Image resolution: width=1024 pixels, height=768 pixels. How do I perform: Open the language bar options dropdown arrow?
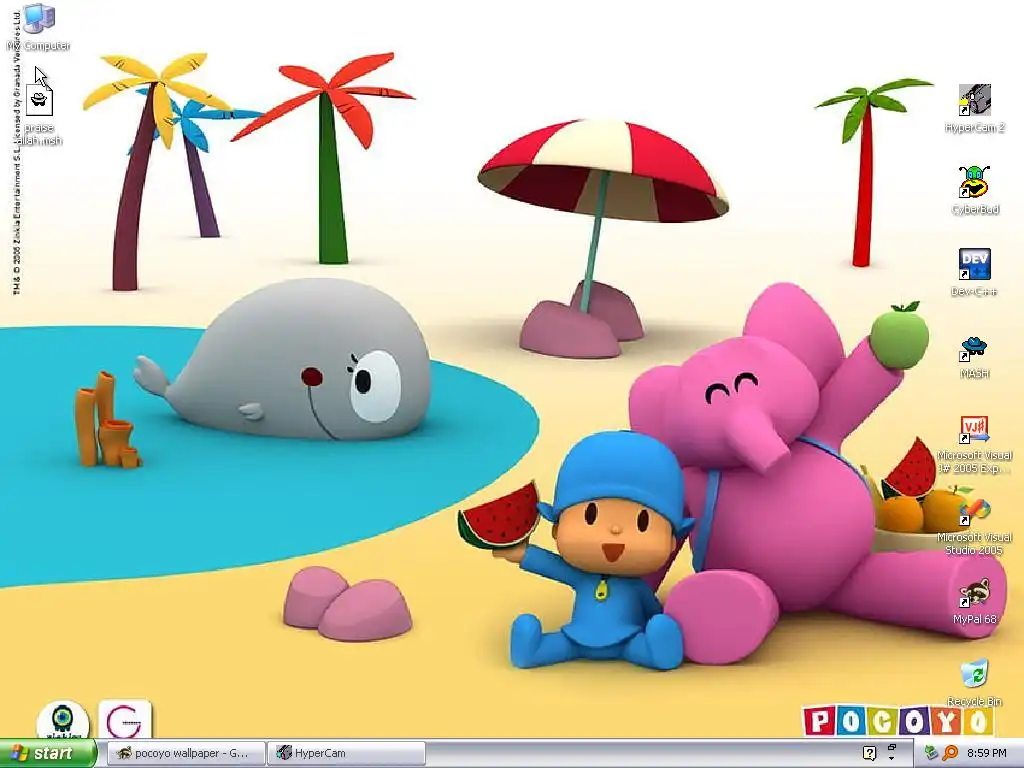point(892,760)
